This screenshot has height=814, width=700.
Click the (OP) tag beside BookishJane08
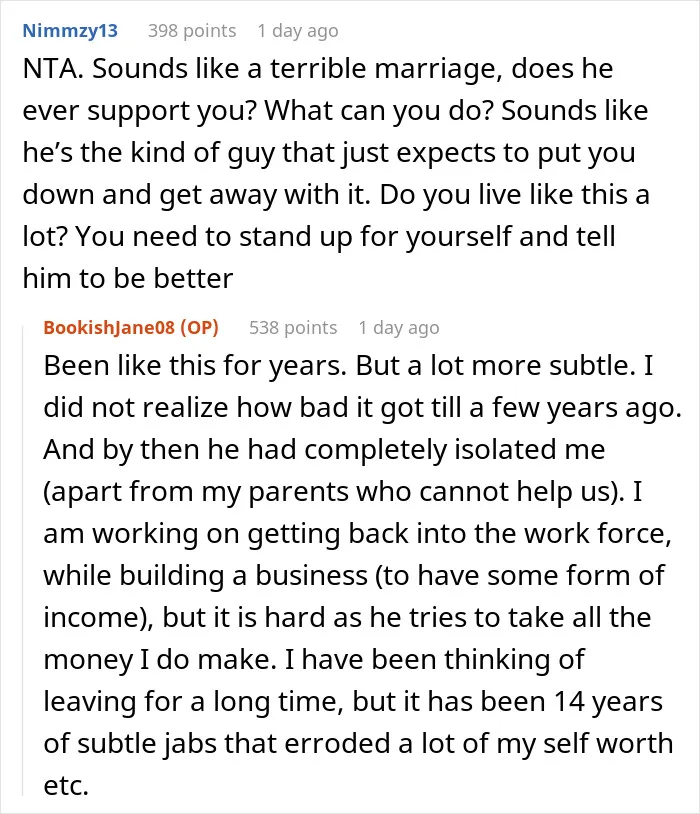[x=199, y=328]
